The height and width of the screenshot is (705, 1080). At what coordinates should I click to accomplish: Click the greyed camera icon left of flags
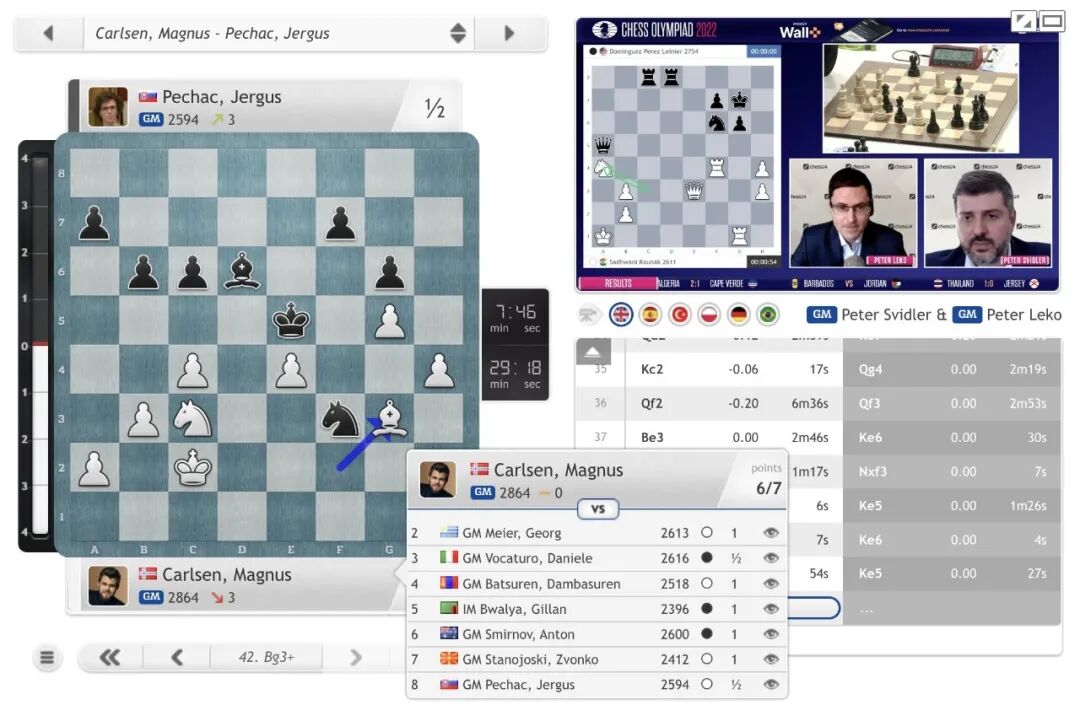pos(588,315)
